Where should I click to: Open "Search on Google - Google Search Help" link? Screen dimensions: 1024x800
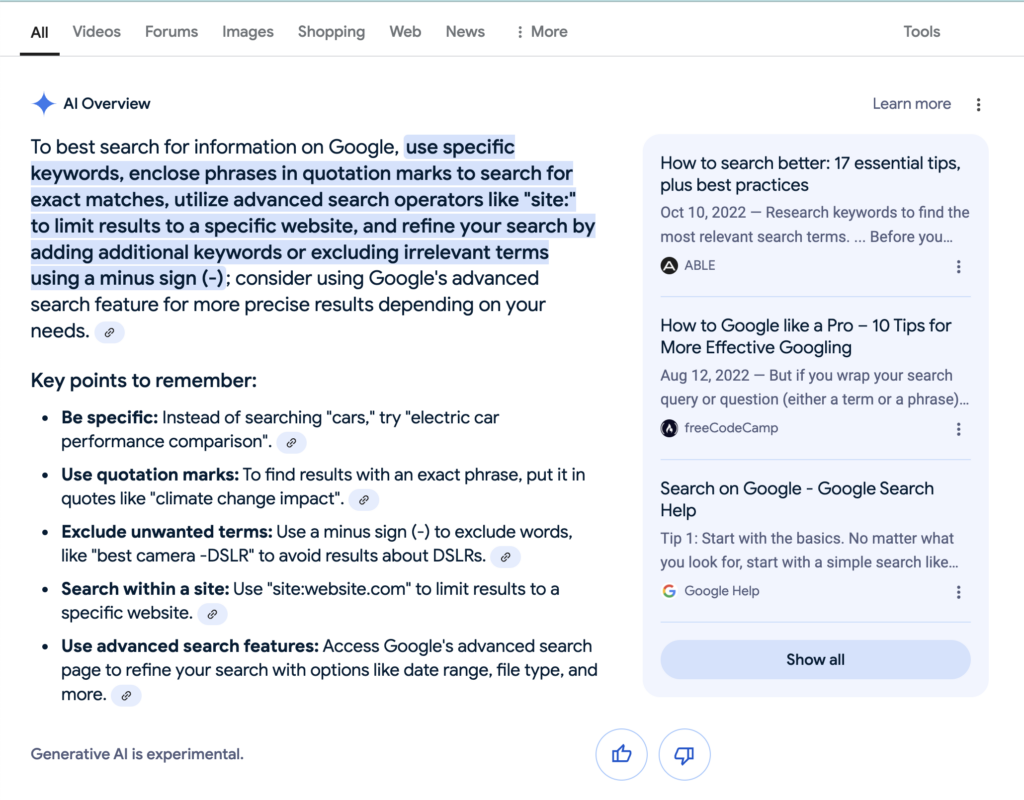(x=797, y=499)
